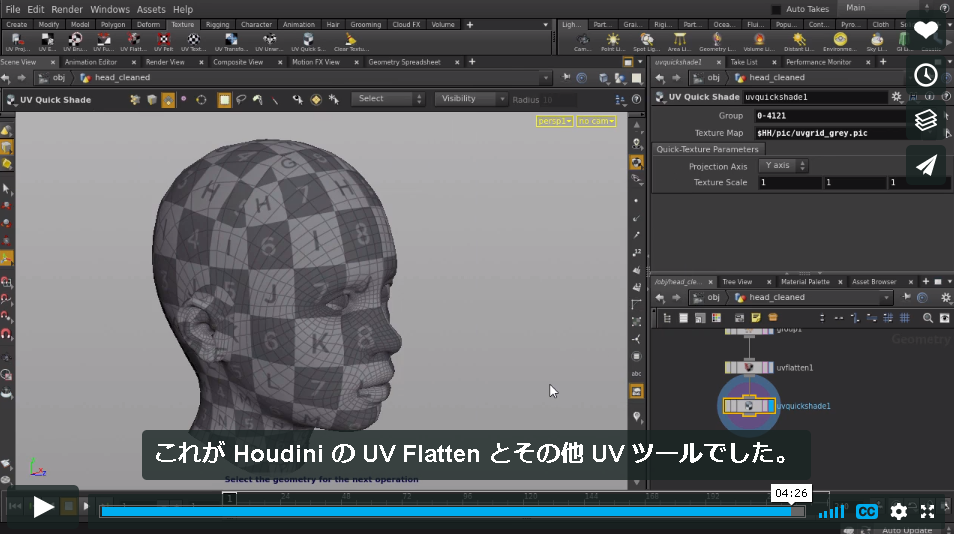Switch to the Material Palette tab
The height and width of the screenshot is (534, 954).
pyautogui.click(x=805, y=282)
